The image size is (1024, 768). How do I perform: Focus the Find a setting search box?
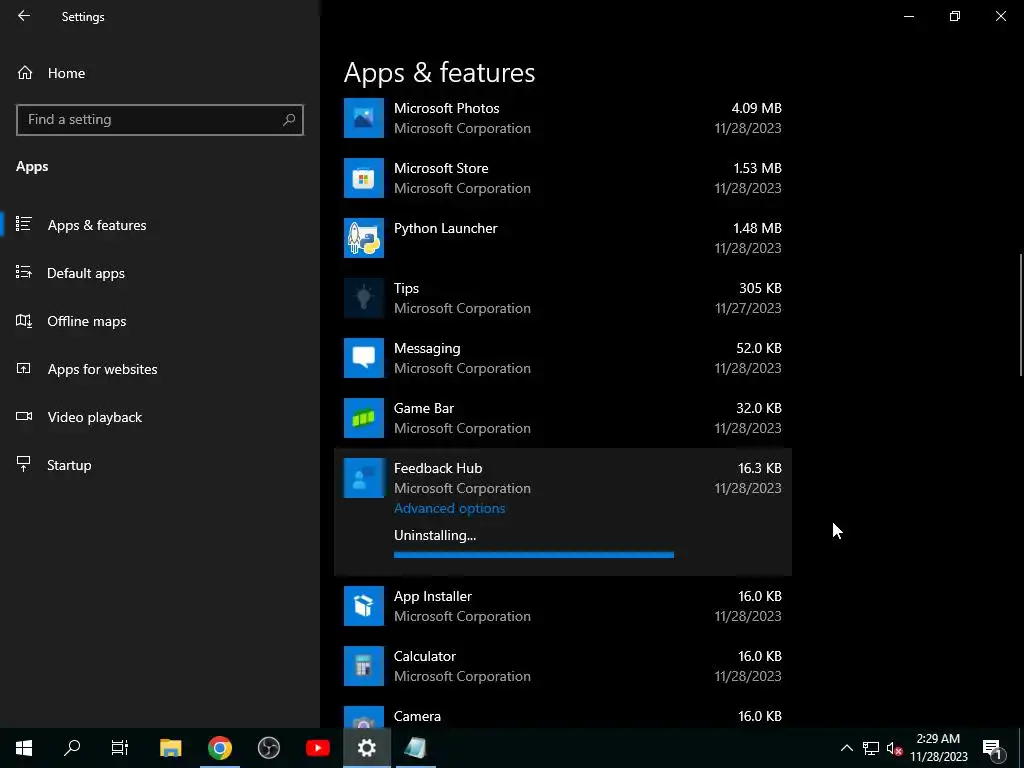(x=160, y=120)
